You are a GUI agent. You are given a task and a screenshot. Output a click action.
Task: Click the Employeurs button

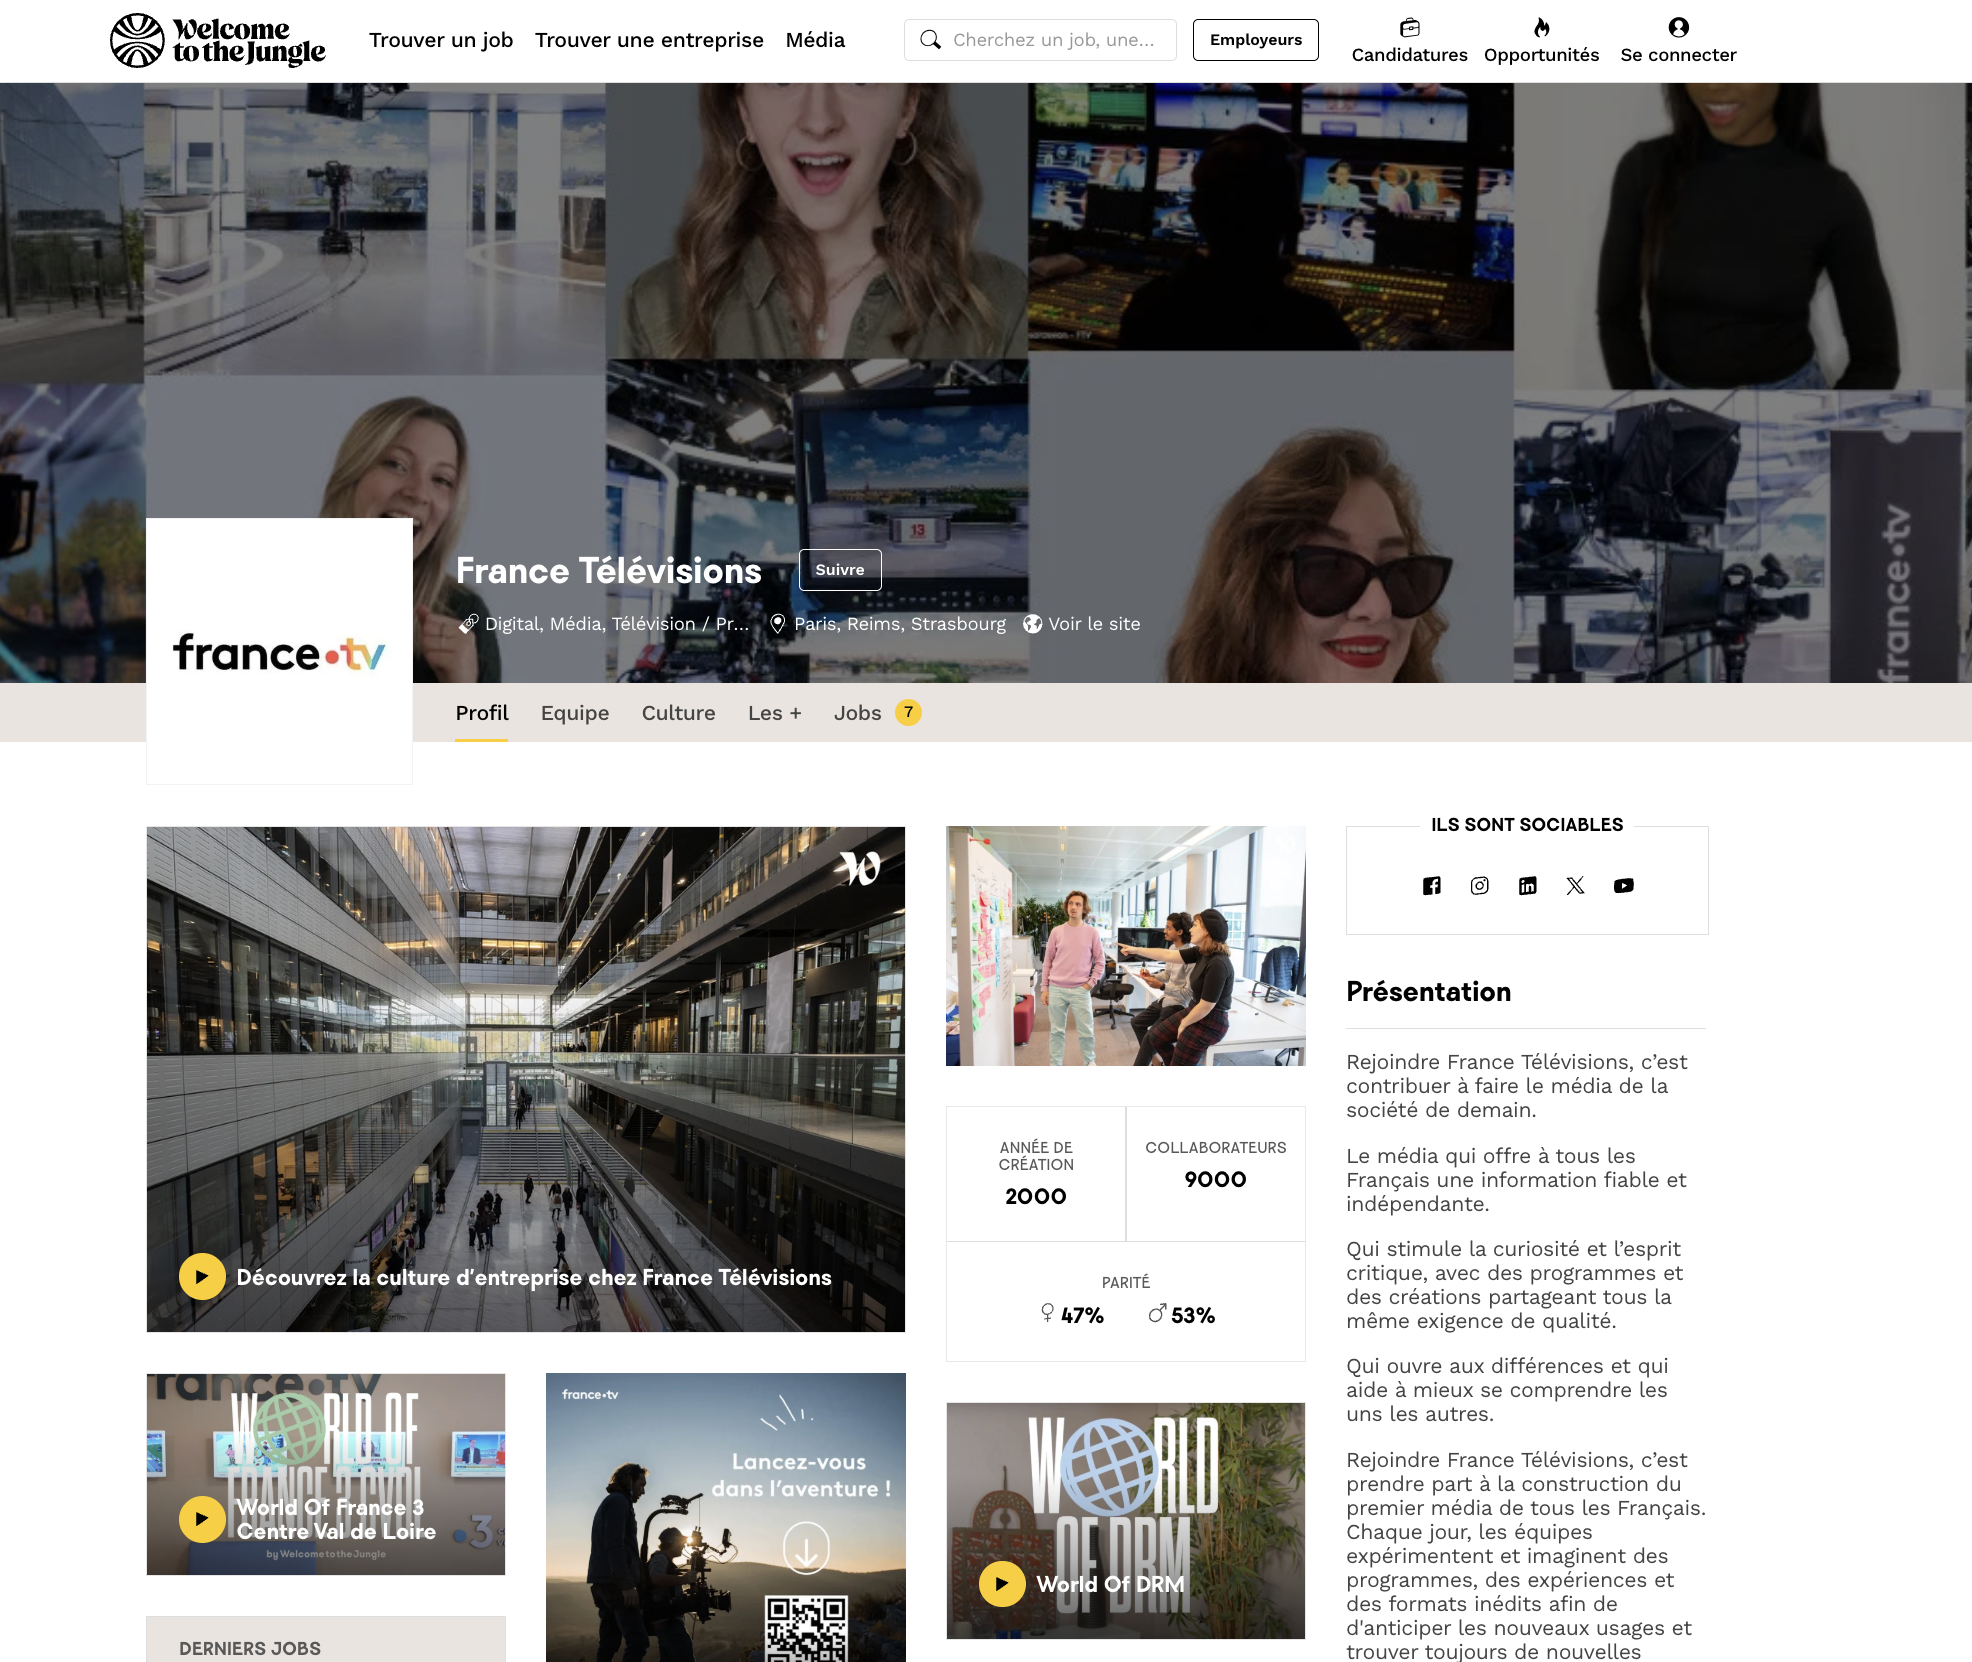1255,40
